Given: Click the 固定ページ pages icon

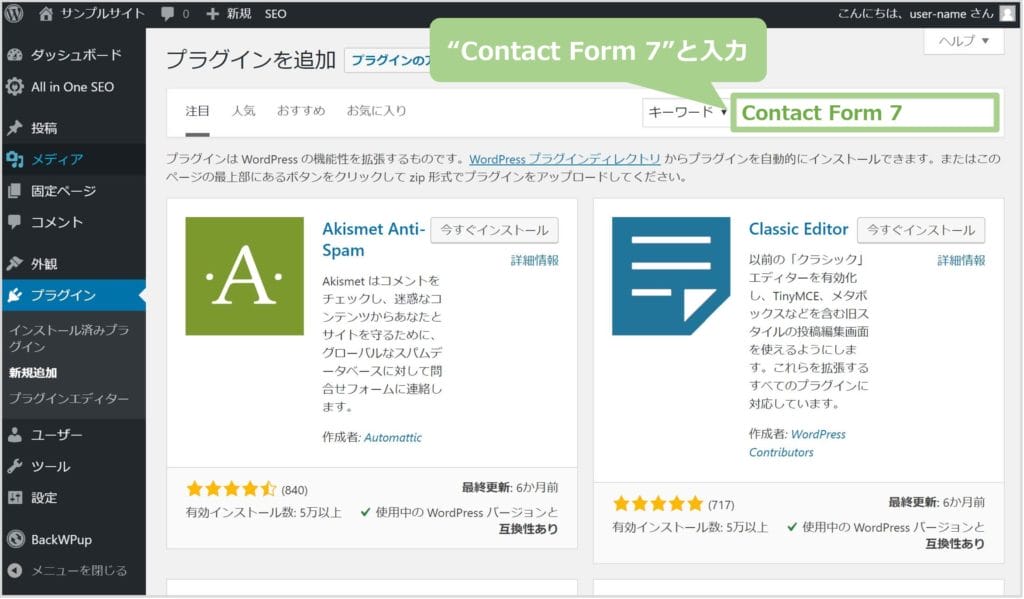Looking at the screenshot, I should [x=15, y=191].
